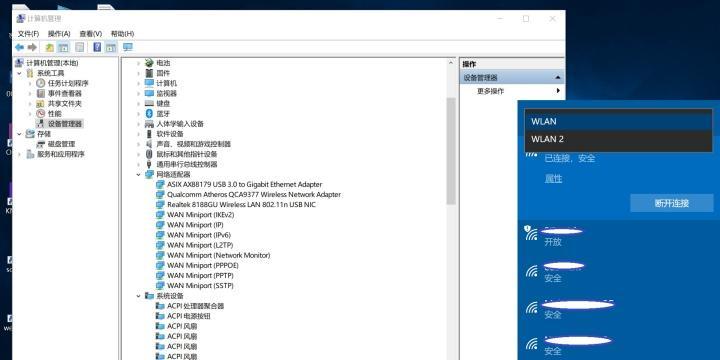Select Realtek 8188GU Wireless LAN adapter
This screenshot has width=720, height=360.
[241, 204]
